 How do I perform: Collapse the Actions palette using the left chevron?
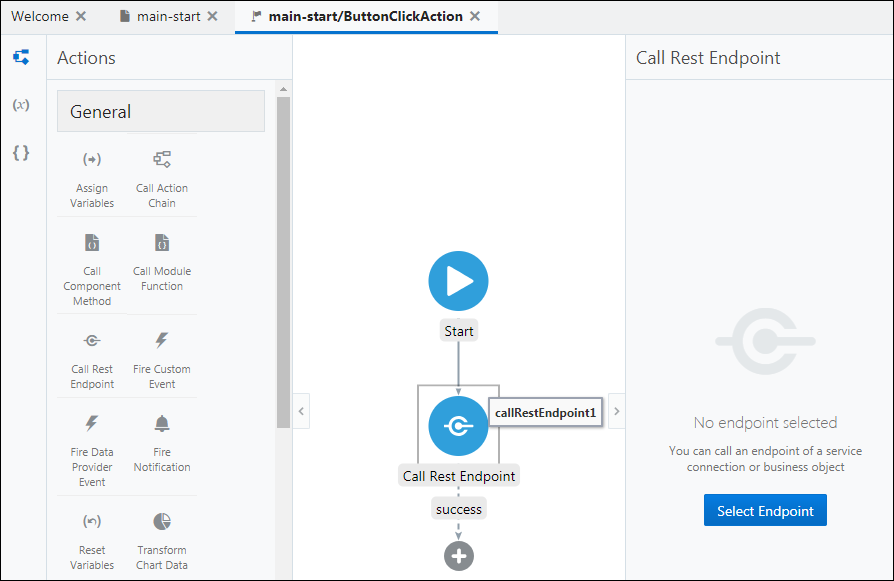[301, 410]
